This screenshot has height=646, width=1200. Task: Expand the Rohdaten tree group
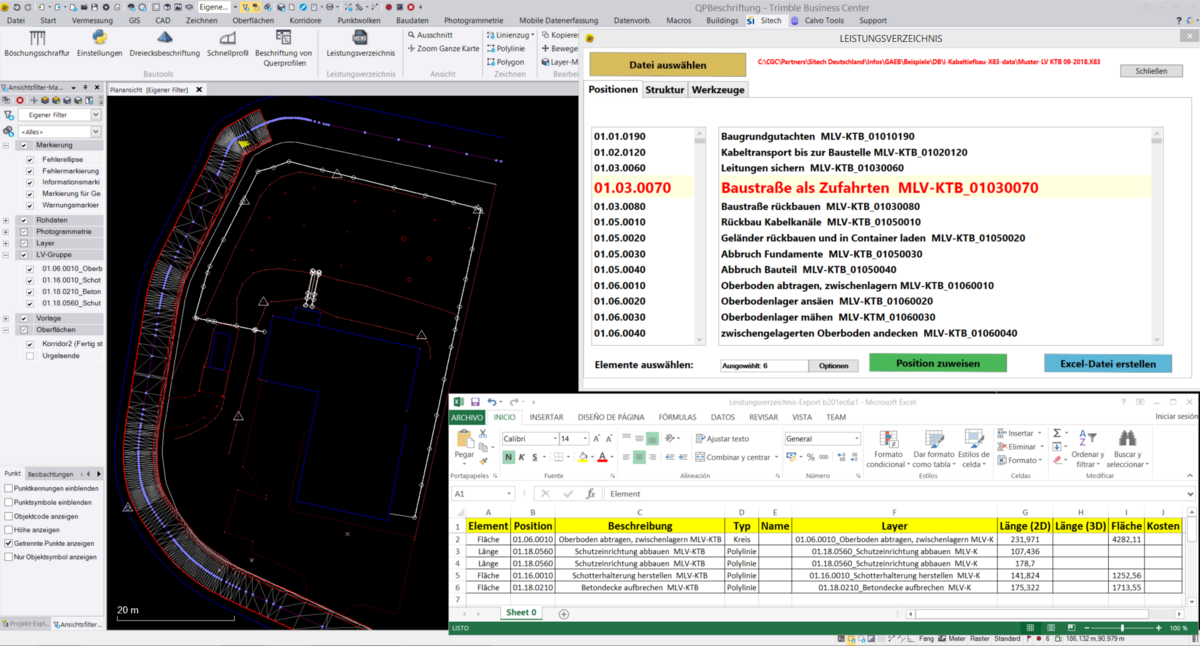click(x=7, y=220)
